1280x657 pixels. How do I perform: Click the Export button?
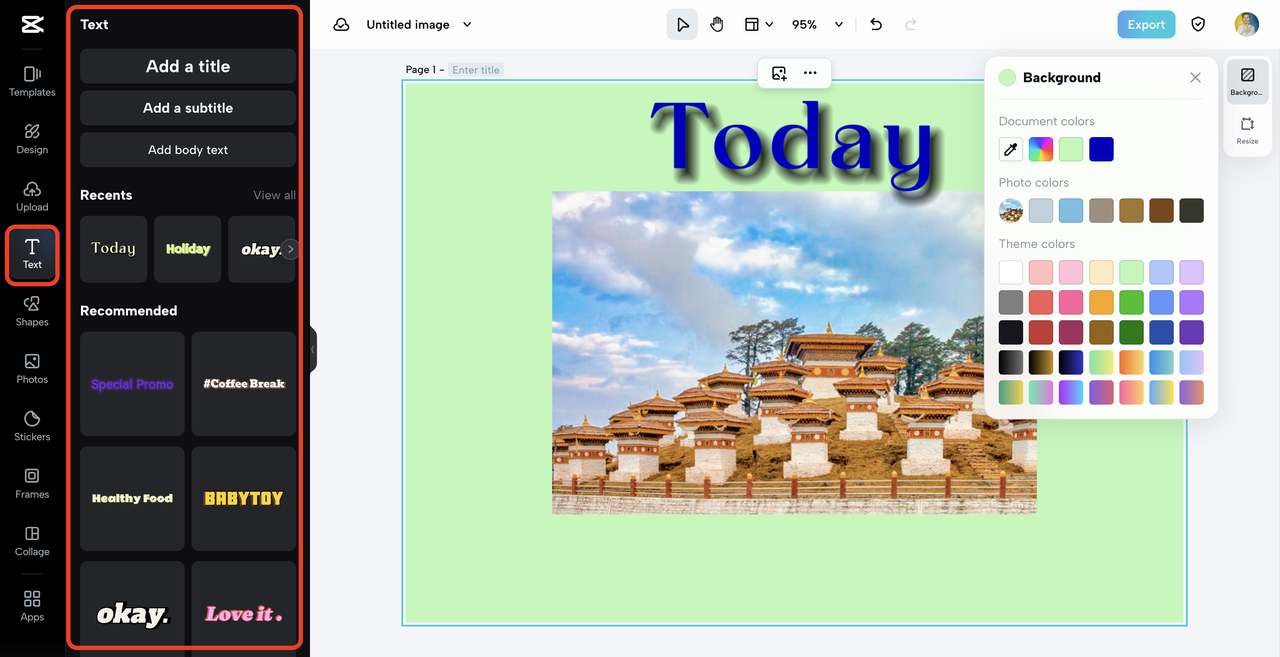[1146, 25]
